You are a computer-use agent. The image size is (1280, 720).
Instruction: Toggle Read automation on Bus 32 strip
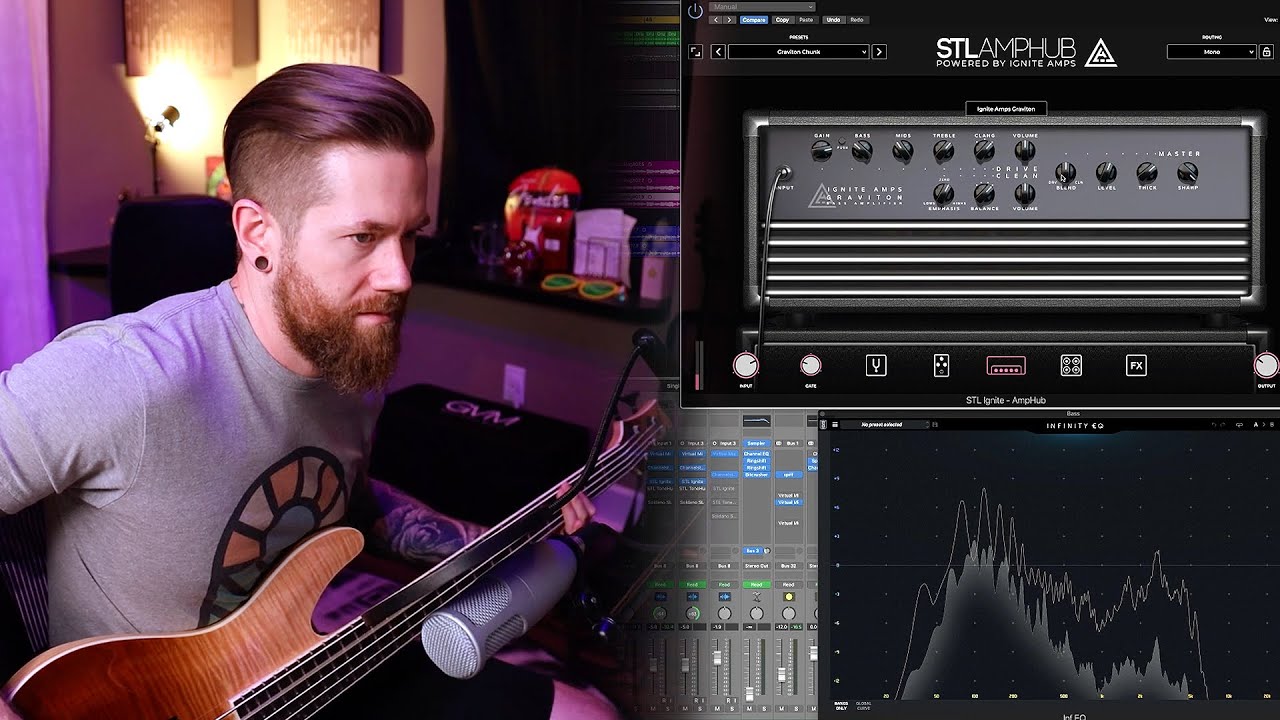788,585
